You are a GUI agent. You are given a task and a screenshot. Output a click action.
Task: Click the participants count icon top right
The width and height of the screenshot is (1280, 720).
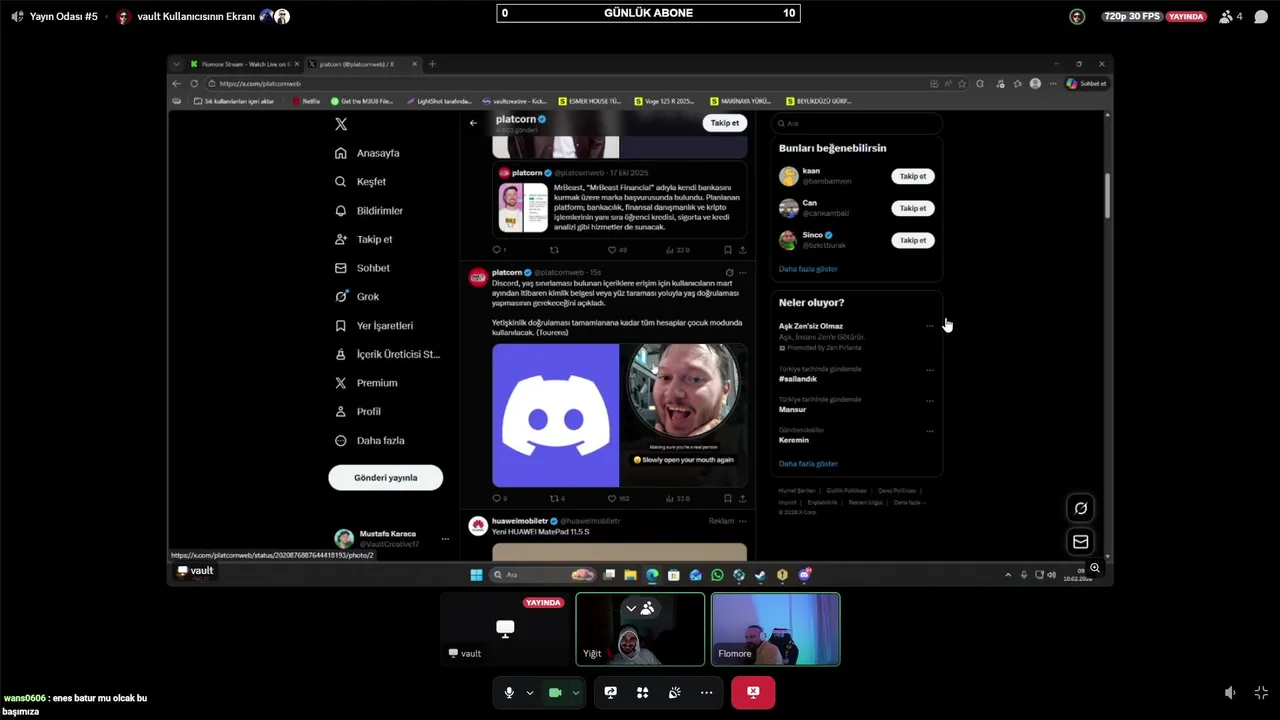[1231, 16]
